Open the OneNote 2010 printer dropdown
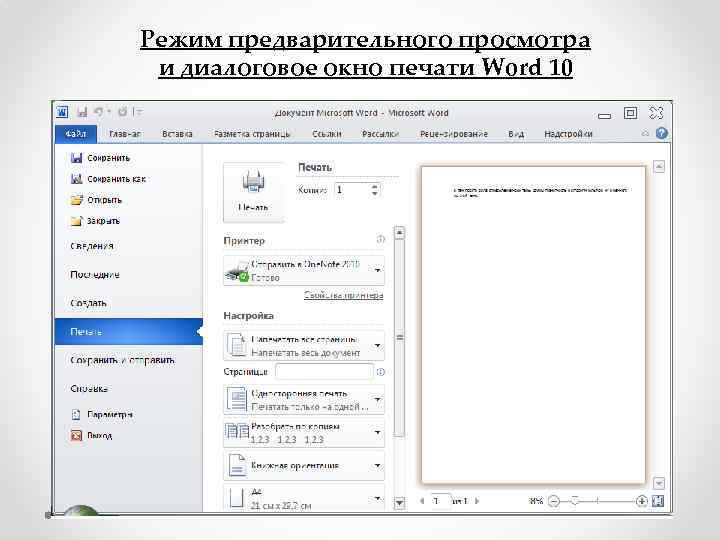The height and width of the screenshot is (540, 720). click(304, 270)
